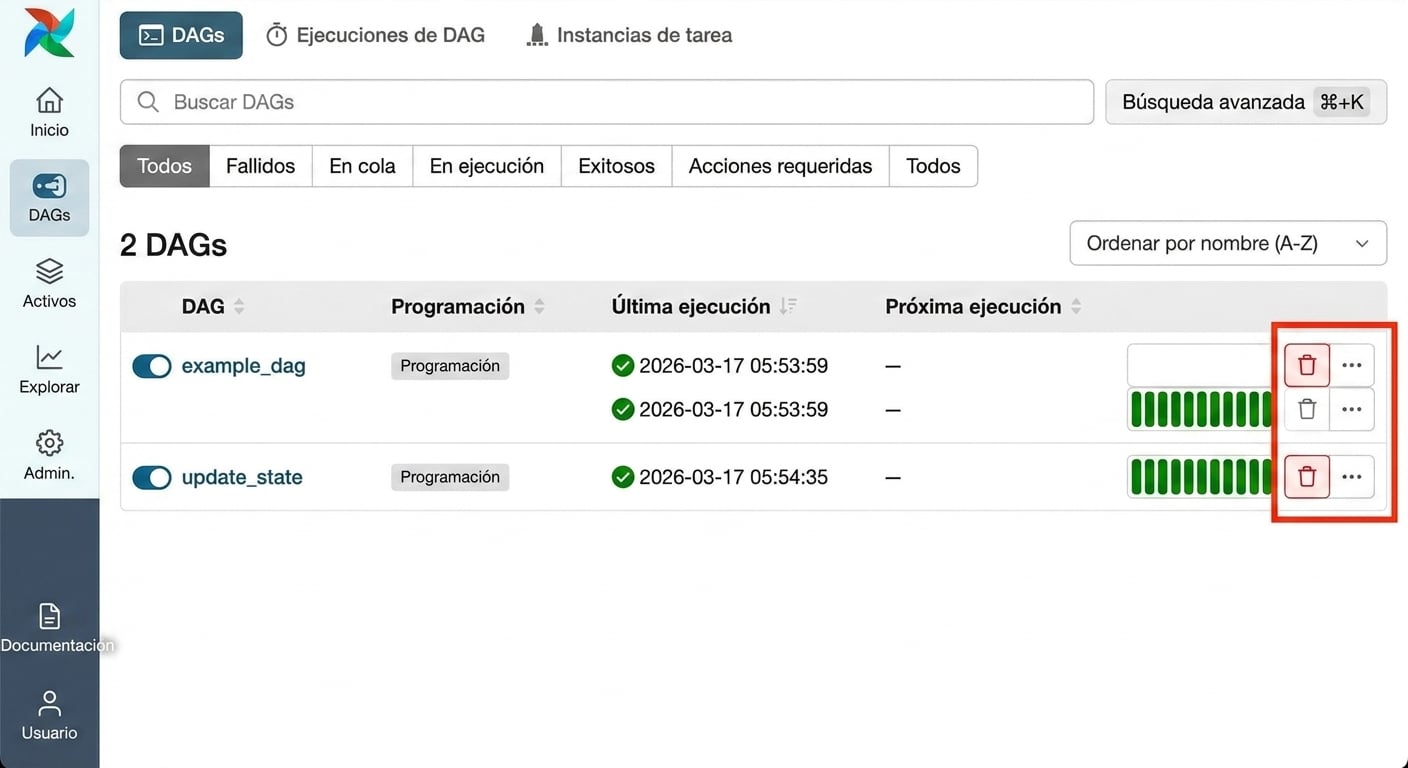Delete update_state using its trash icon
The height and width of the screenshot is (768, 1408).
pos(1307,477)
